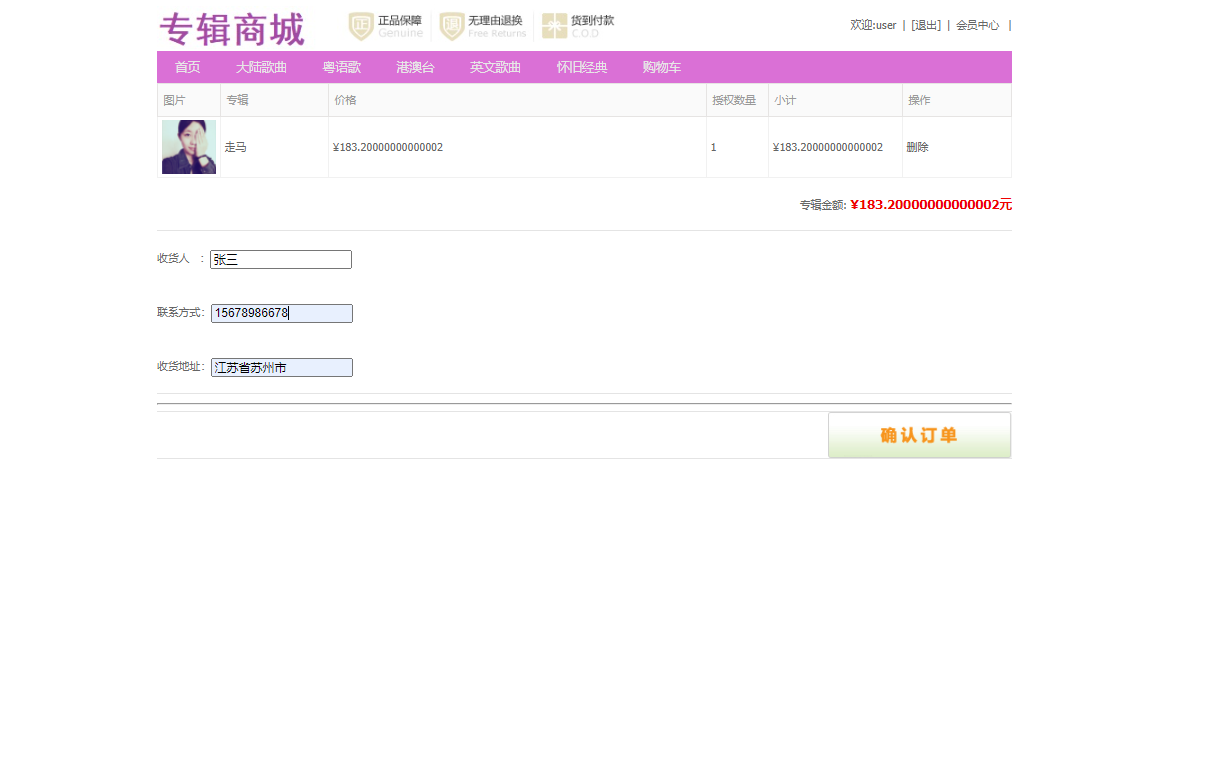
Task: Open the 走马 album cover thumbnail
Action: click(189, 147)
